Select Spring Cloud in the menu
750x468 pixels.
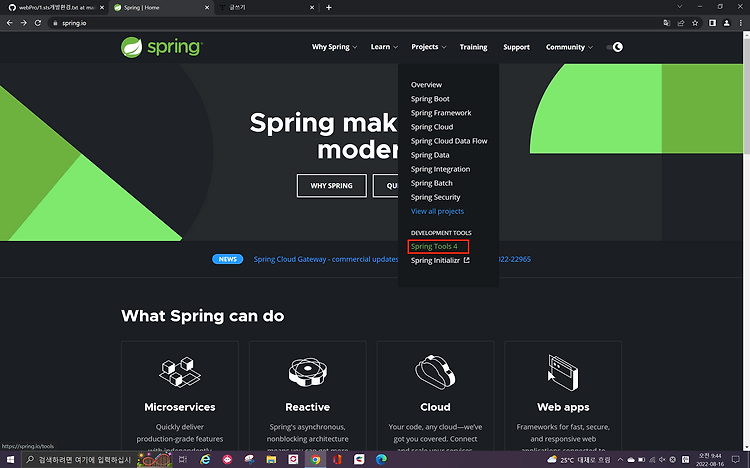tap(432, 127)
